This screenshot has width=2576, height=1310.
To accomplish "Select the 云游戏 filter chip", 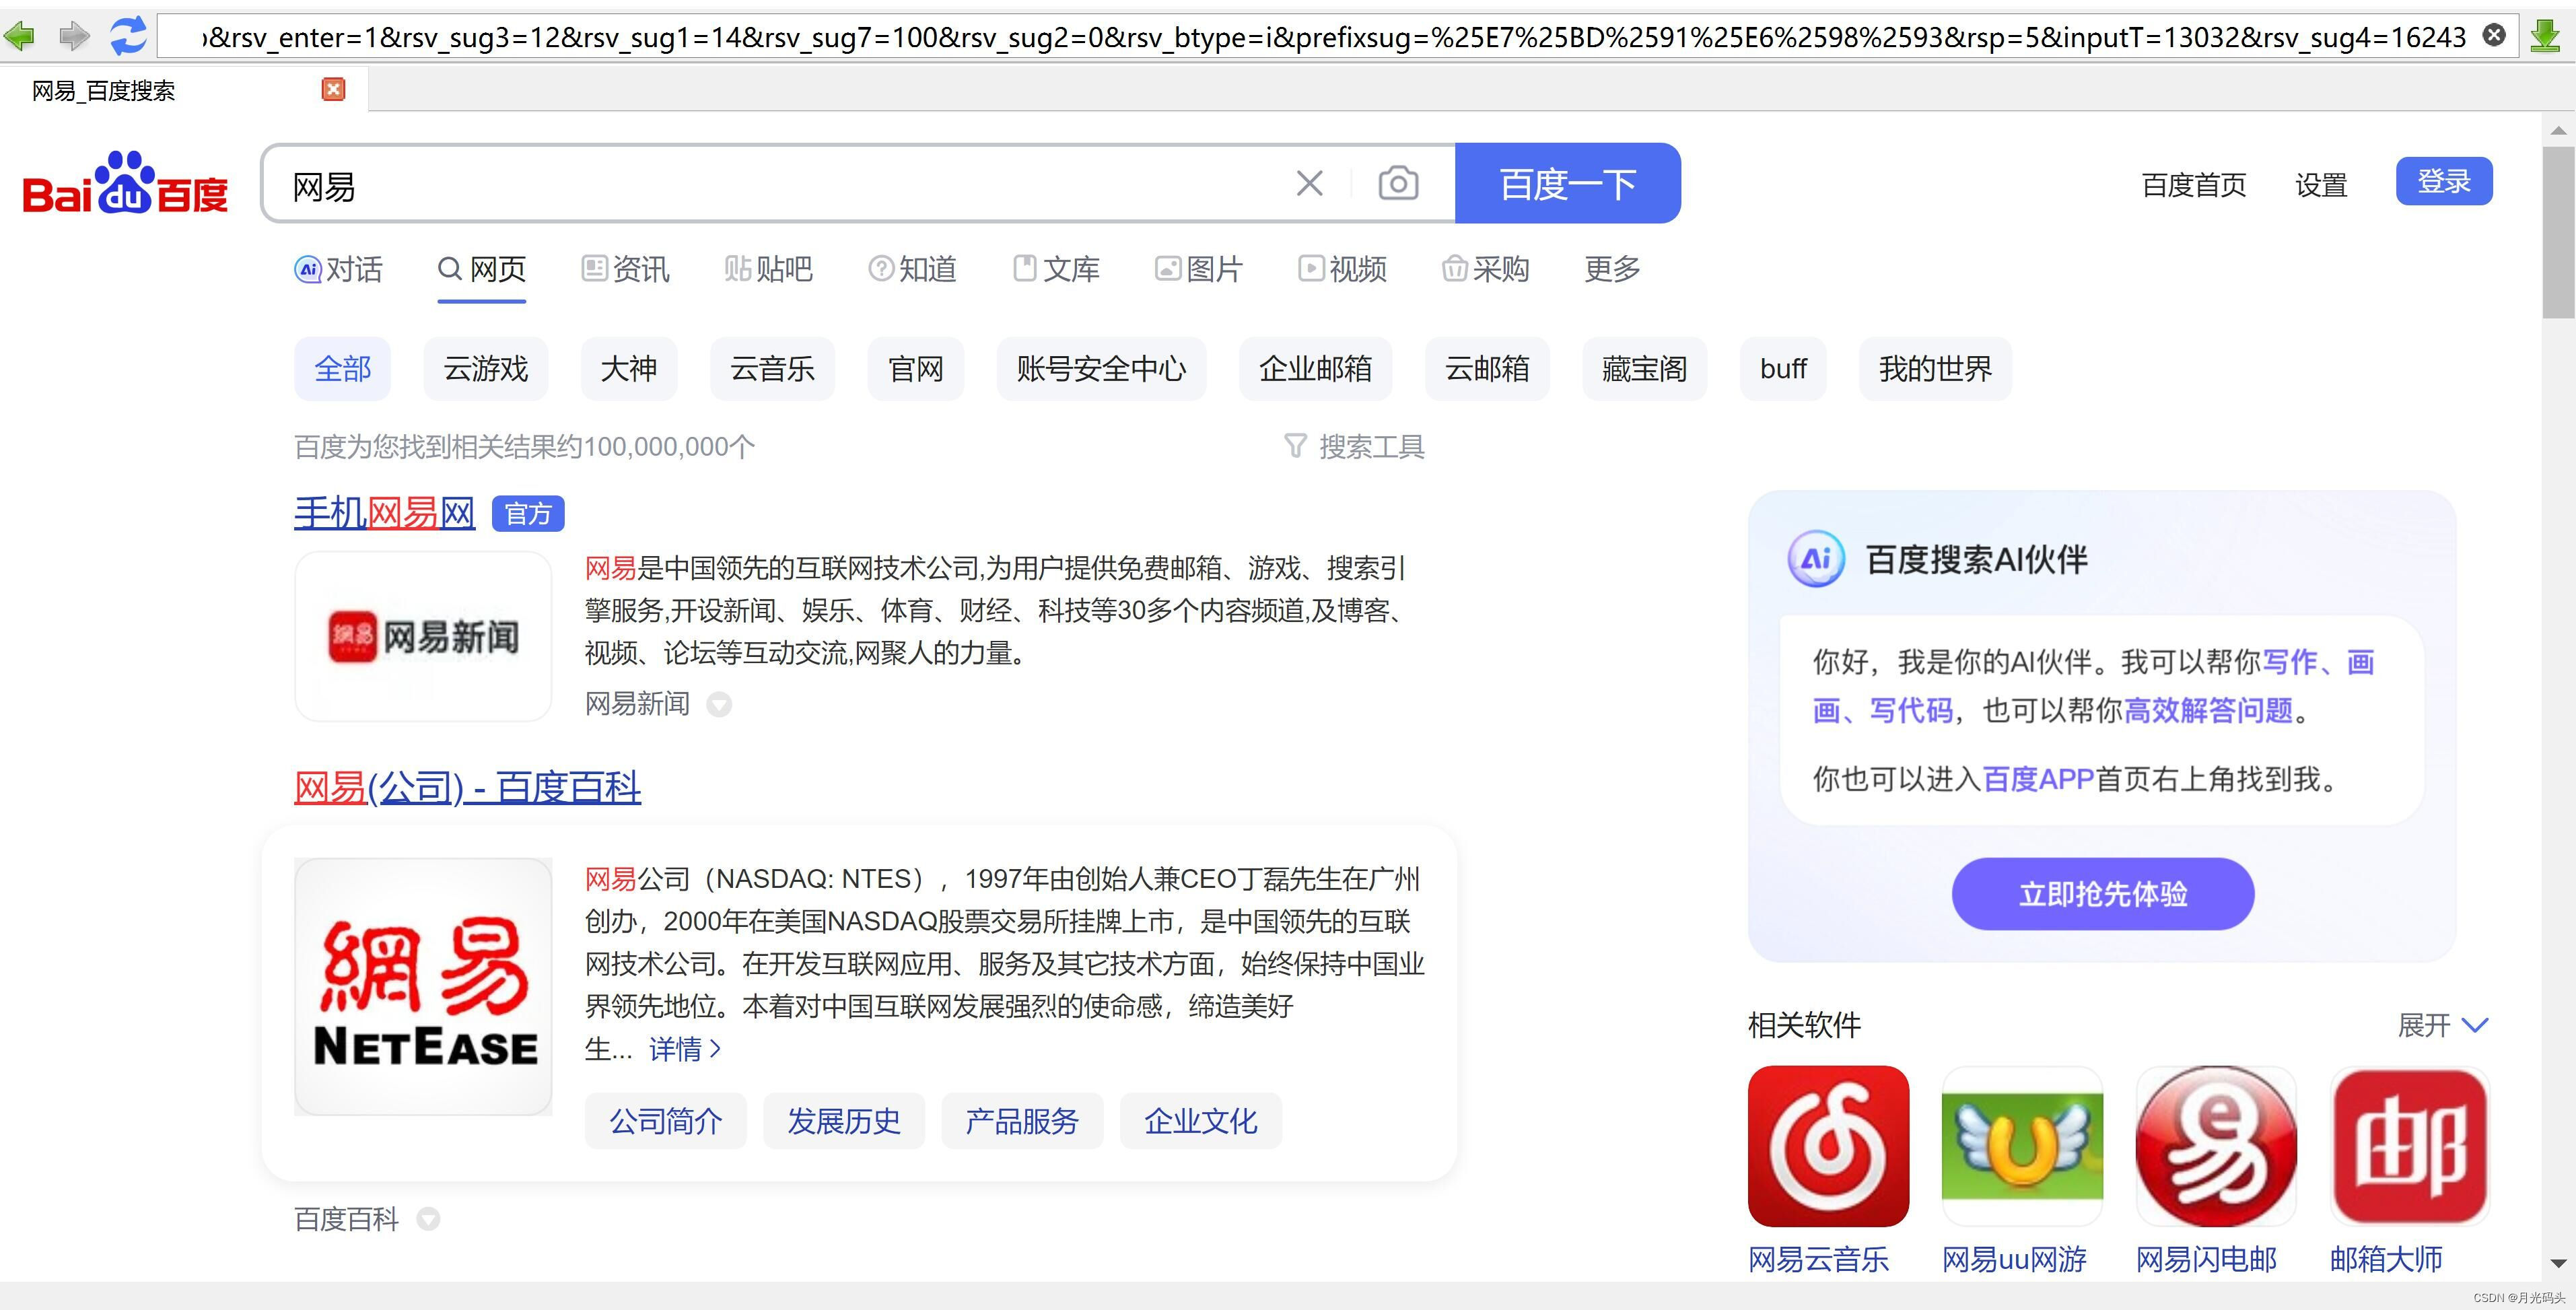I will [x=486, y=369].
